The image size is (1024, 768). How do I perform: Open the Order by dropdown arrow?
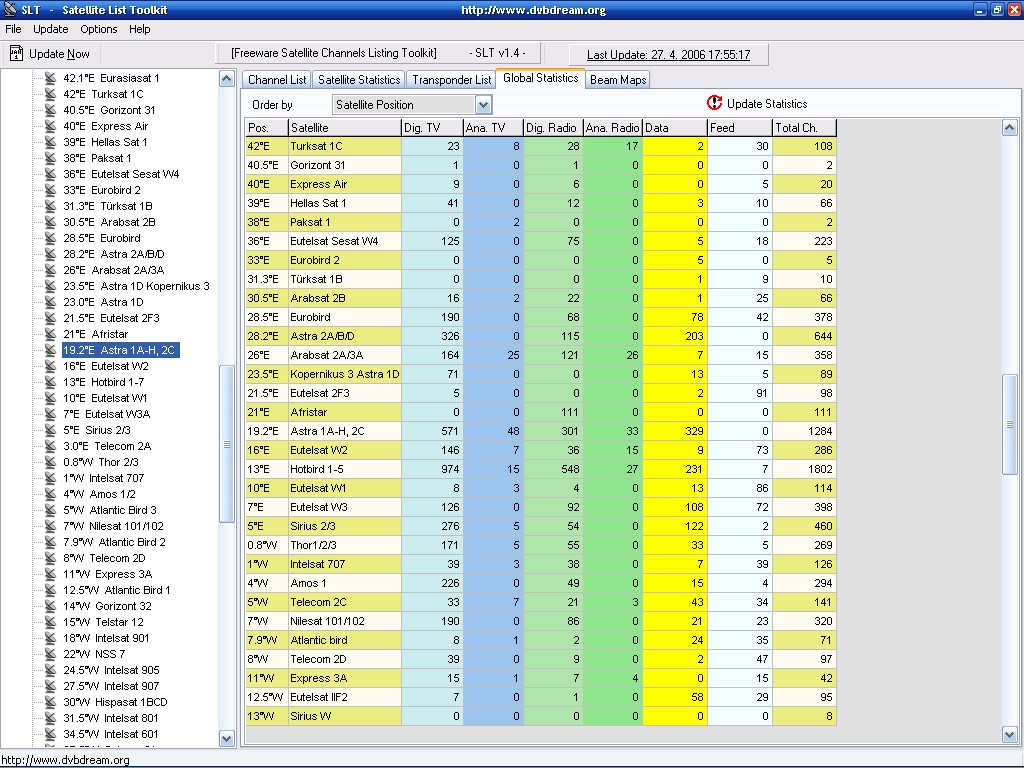click(483, 104)
